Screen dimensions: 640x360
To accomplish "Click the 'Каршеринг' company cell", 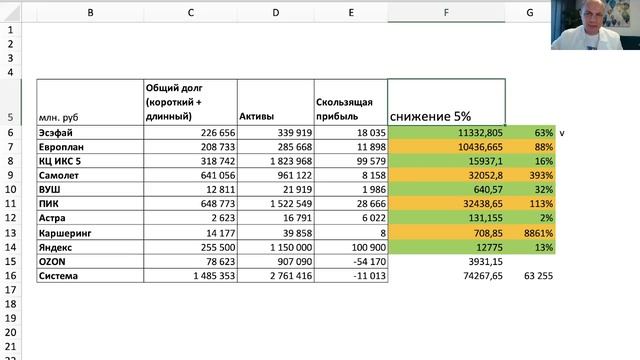I will pyautogui.click(x=90, y=233).
